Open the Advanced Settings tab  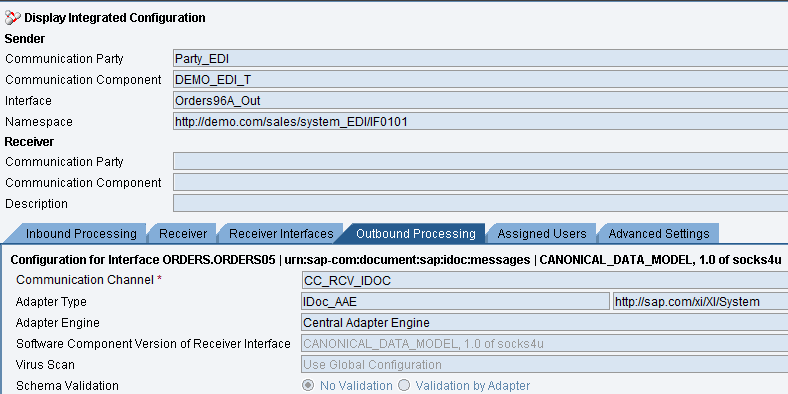point(659,234)
